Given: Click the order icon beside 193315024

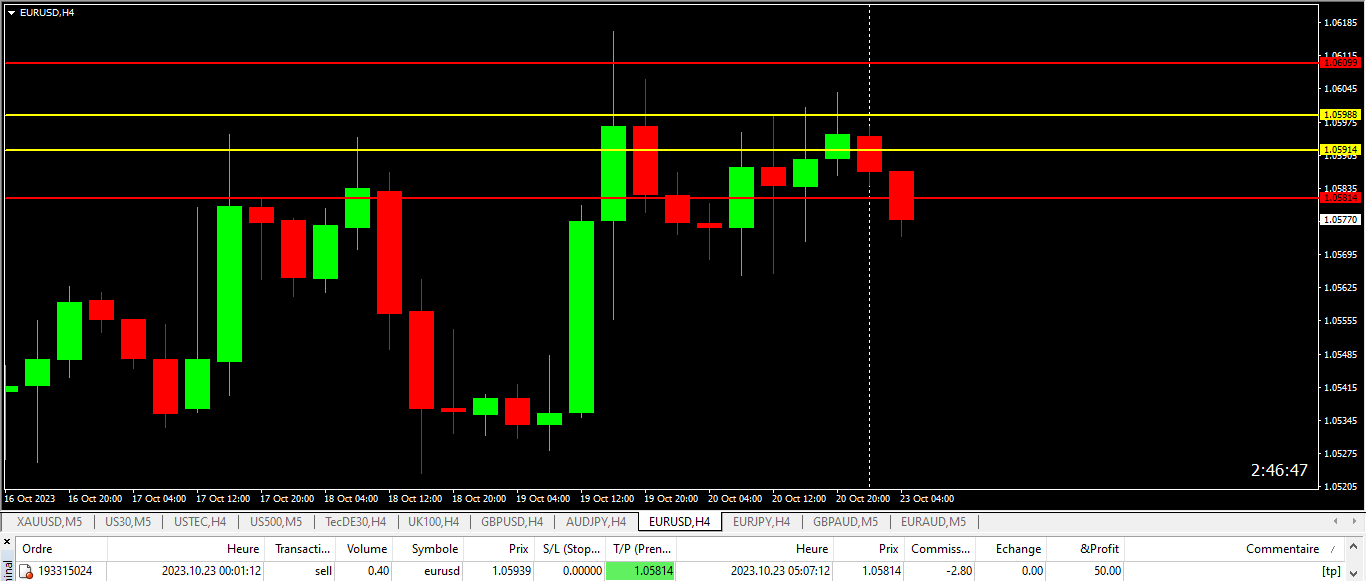Looking at the screenshot, I should click(x=27, y=571).
